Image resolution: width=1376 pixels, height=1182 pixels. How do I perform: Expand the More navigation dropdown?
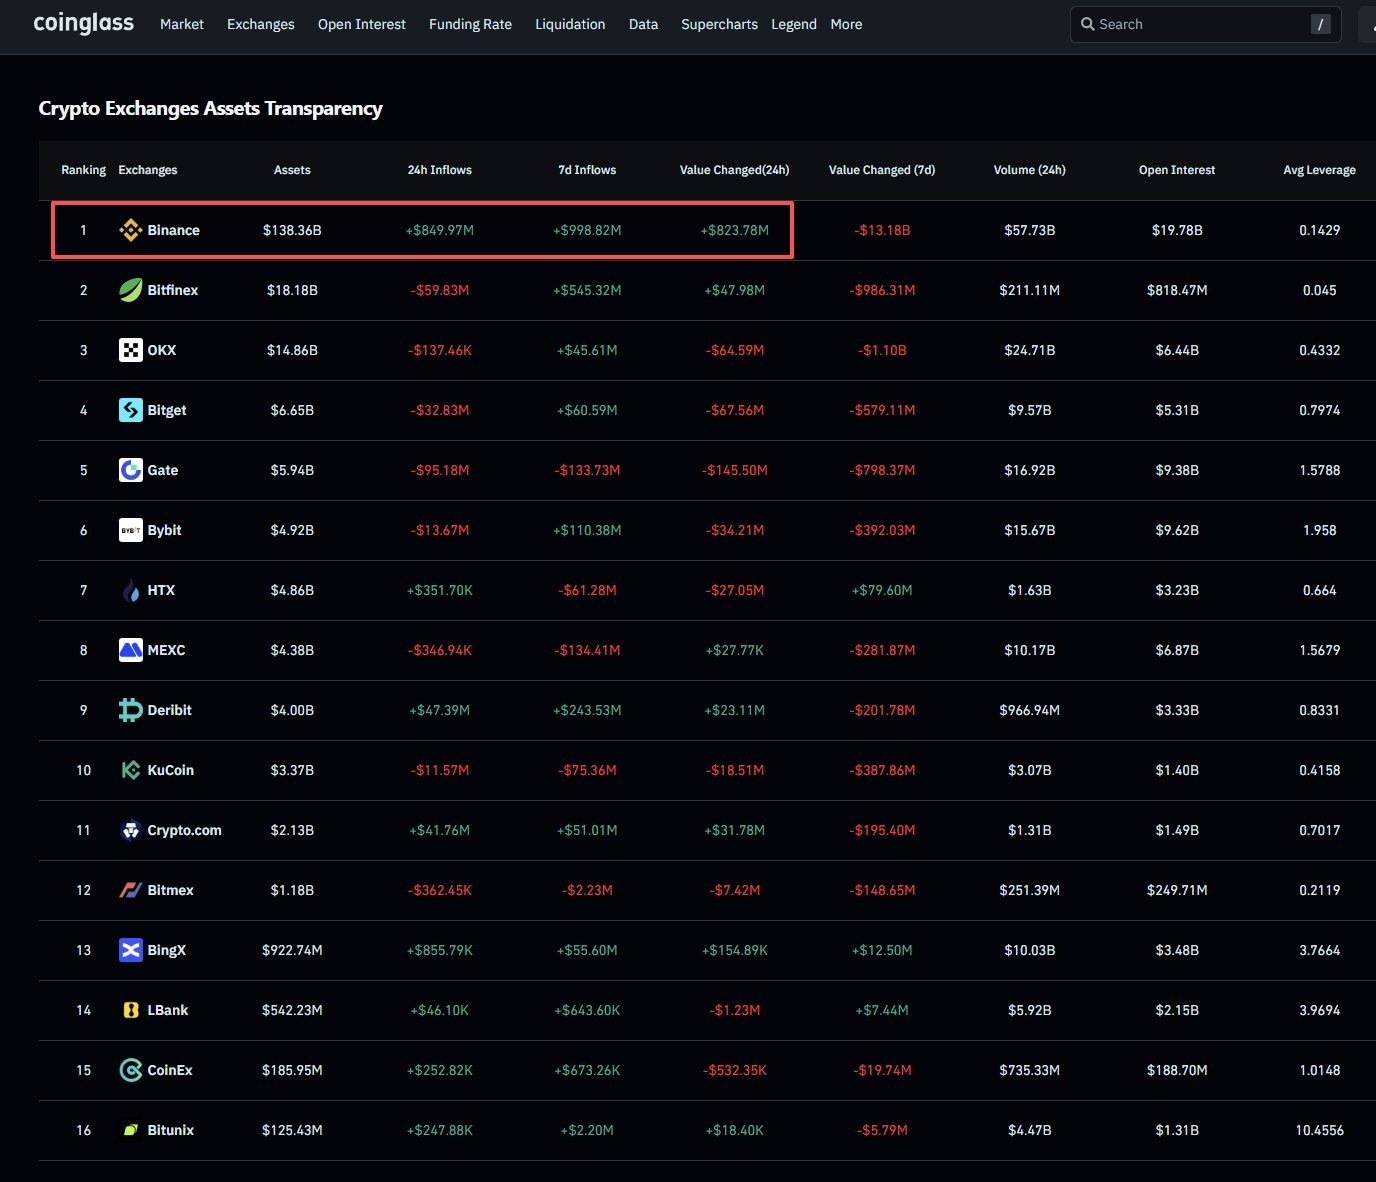[846, 24]
